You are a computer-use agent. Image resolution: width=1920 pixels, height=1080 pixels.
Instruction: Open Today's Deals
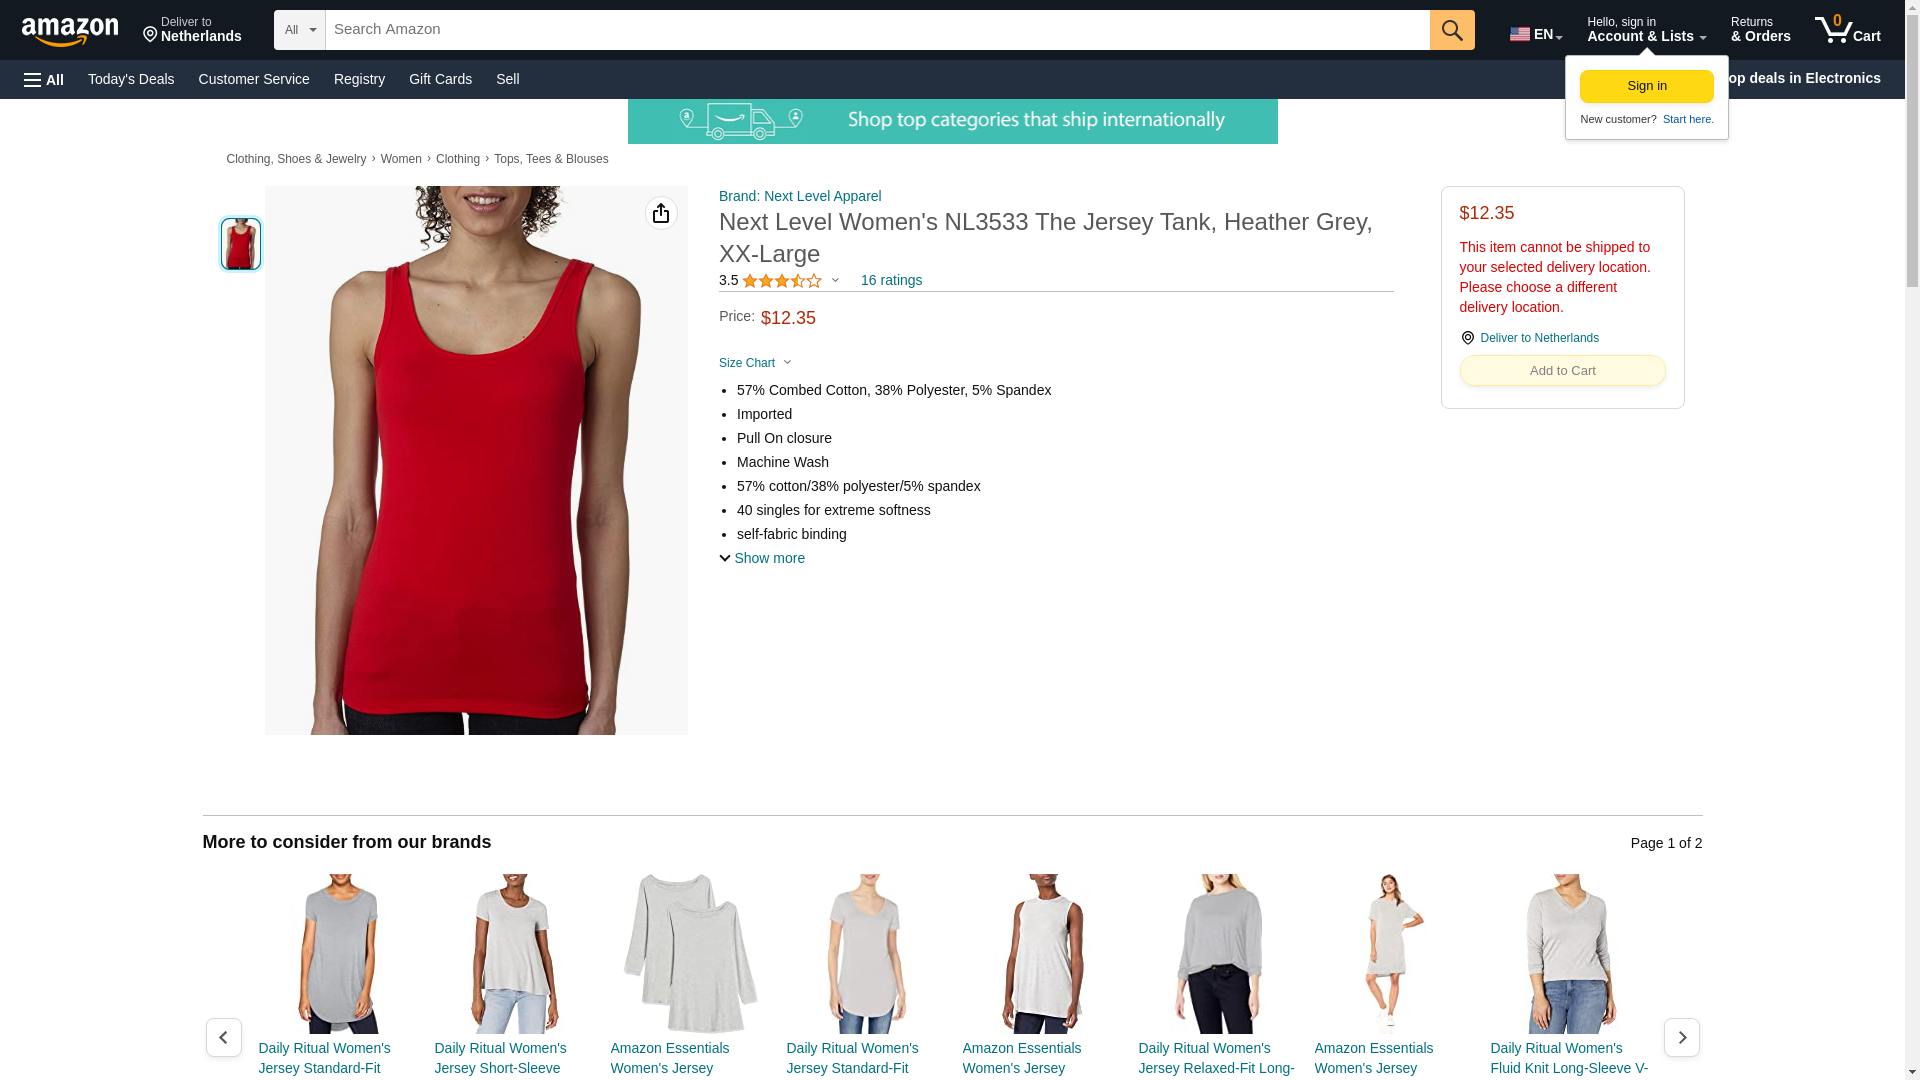(131, 79)
